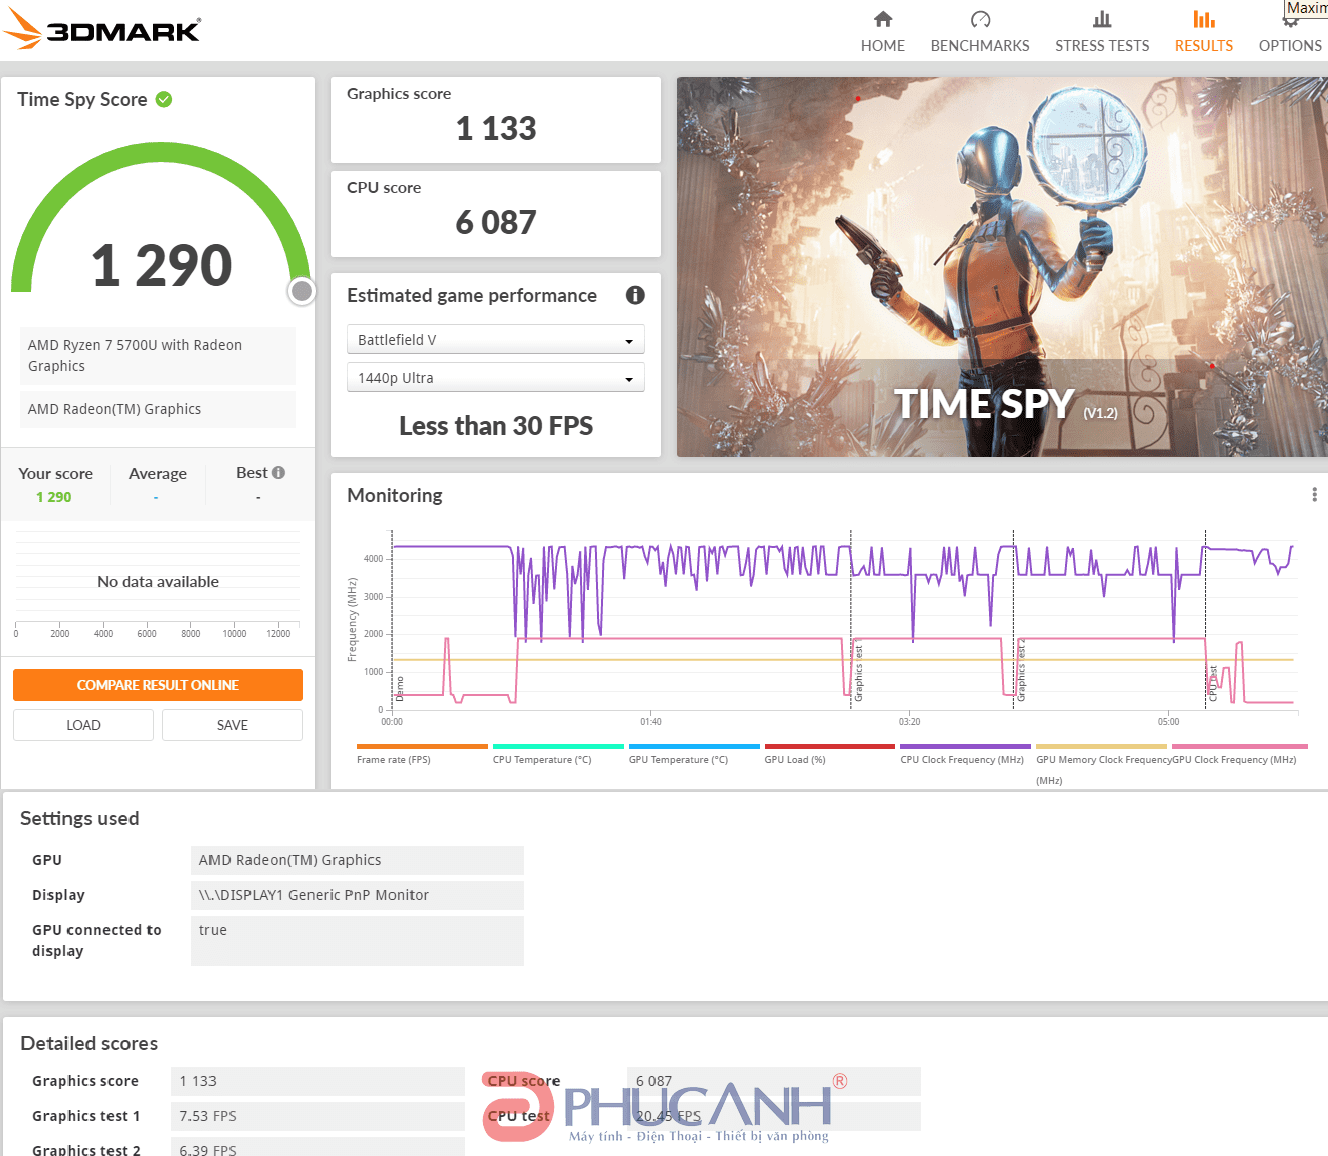
Task: Toggle GPU Temperature legend
Action: [x=694, y=754]
